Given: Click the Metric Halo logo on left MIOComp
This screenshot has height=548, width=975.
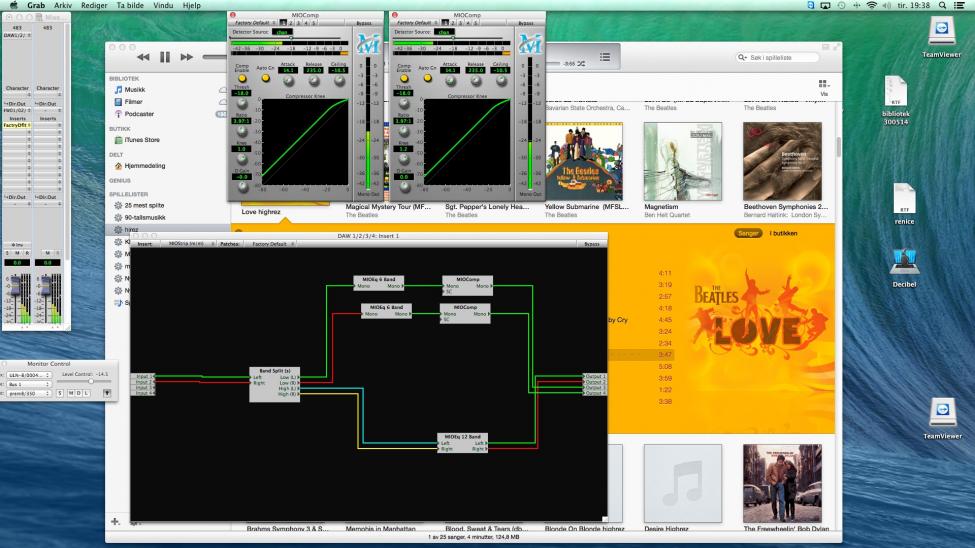Looking at the screenshot, I should [x=368, y=44].
